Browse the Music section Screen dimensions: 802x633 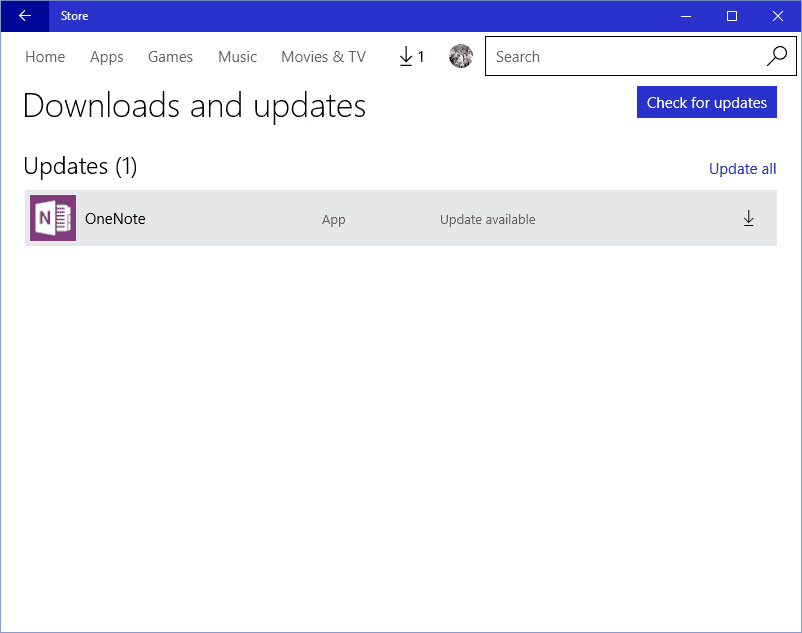[237, 57]
